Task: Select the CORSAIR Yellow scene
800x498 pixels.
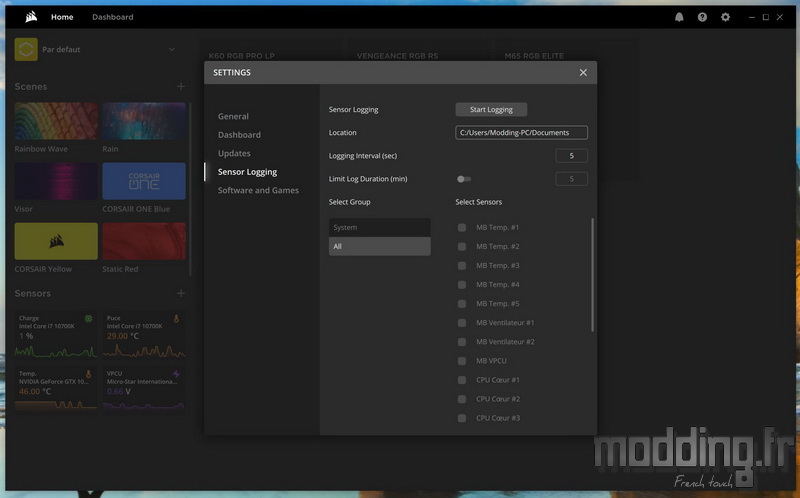Action: [x=56, y=241]
